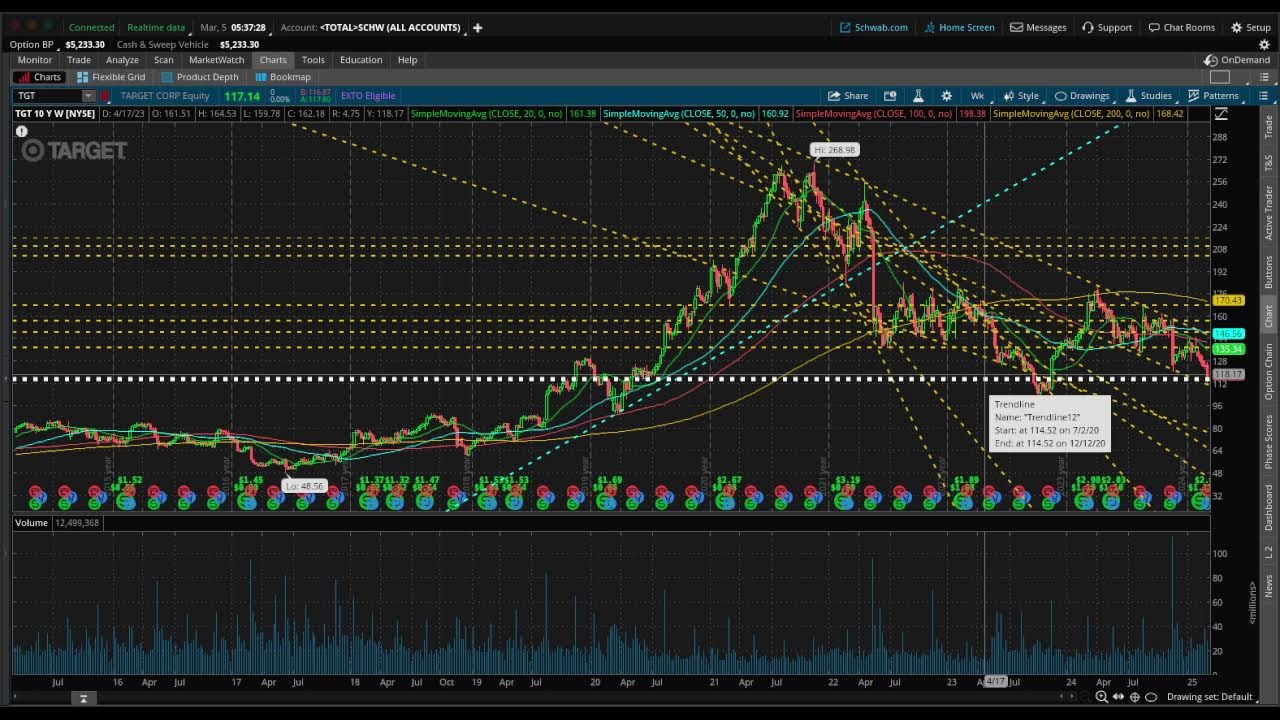Select the Bookmap subtab
This screenshot has height=720, width=1280.
point(283,77)
